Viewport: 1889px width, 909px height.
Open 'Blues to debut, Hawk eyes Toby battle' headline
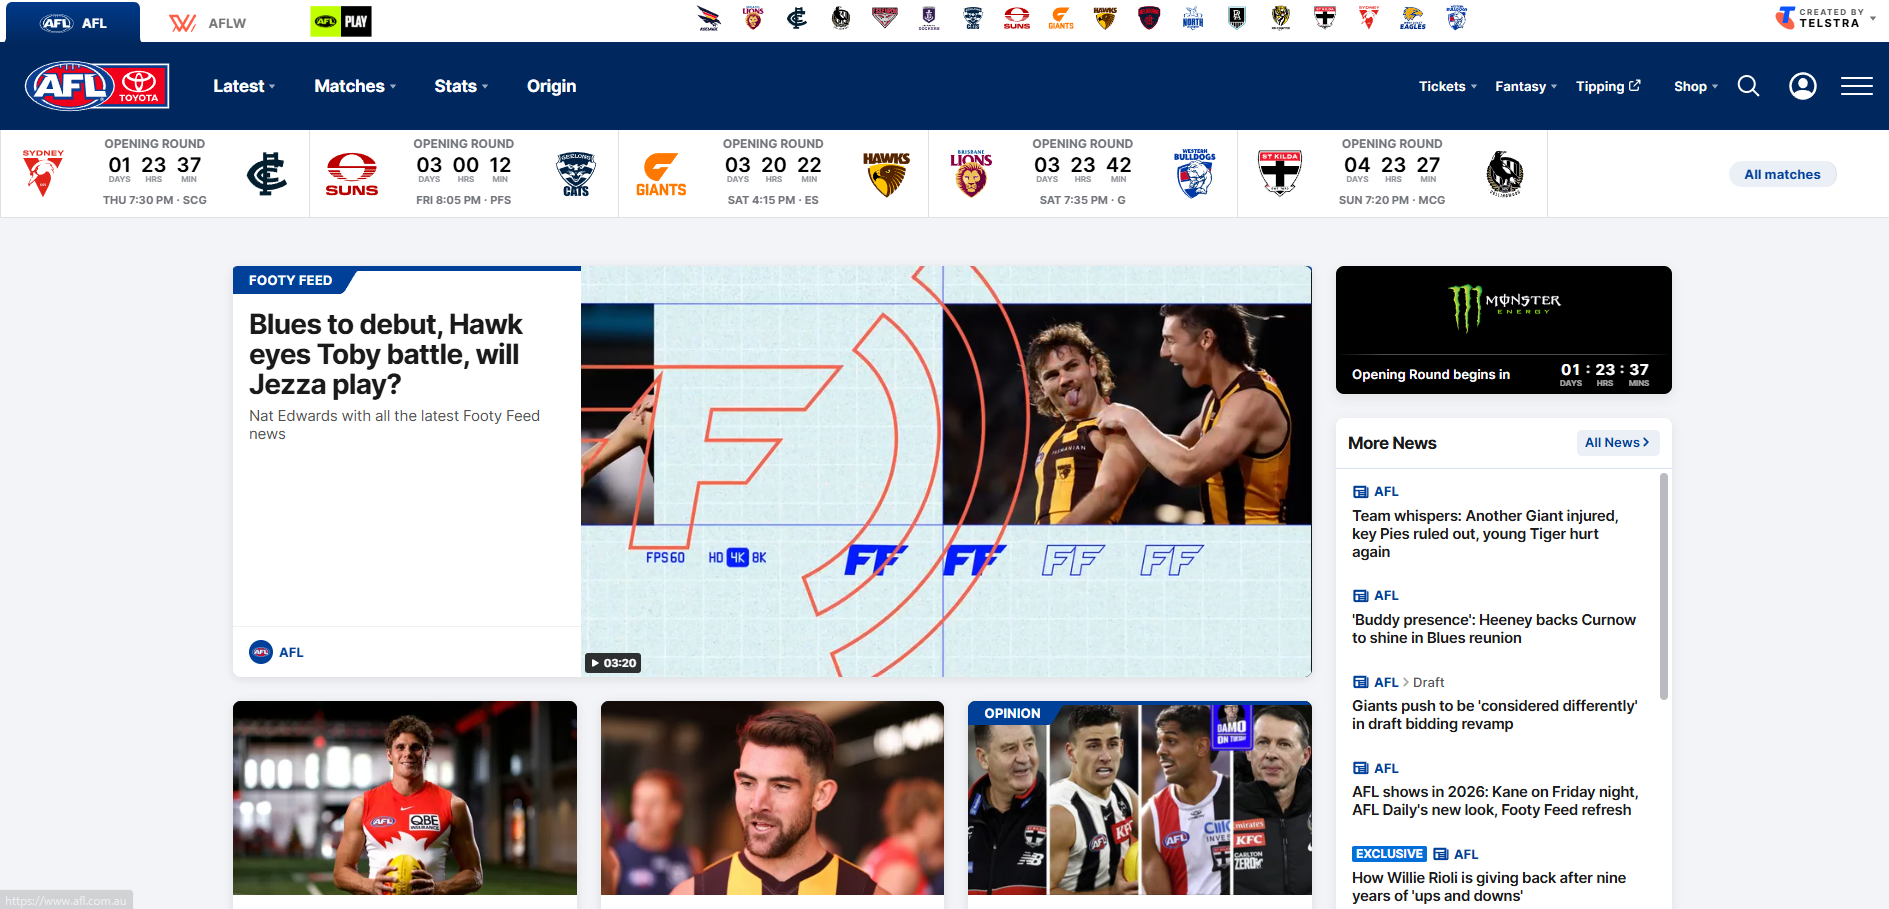pos(386,354)
